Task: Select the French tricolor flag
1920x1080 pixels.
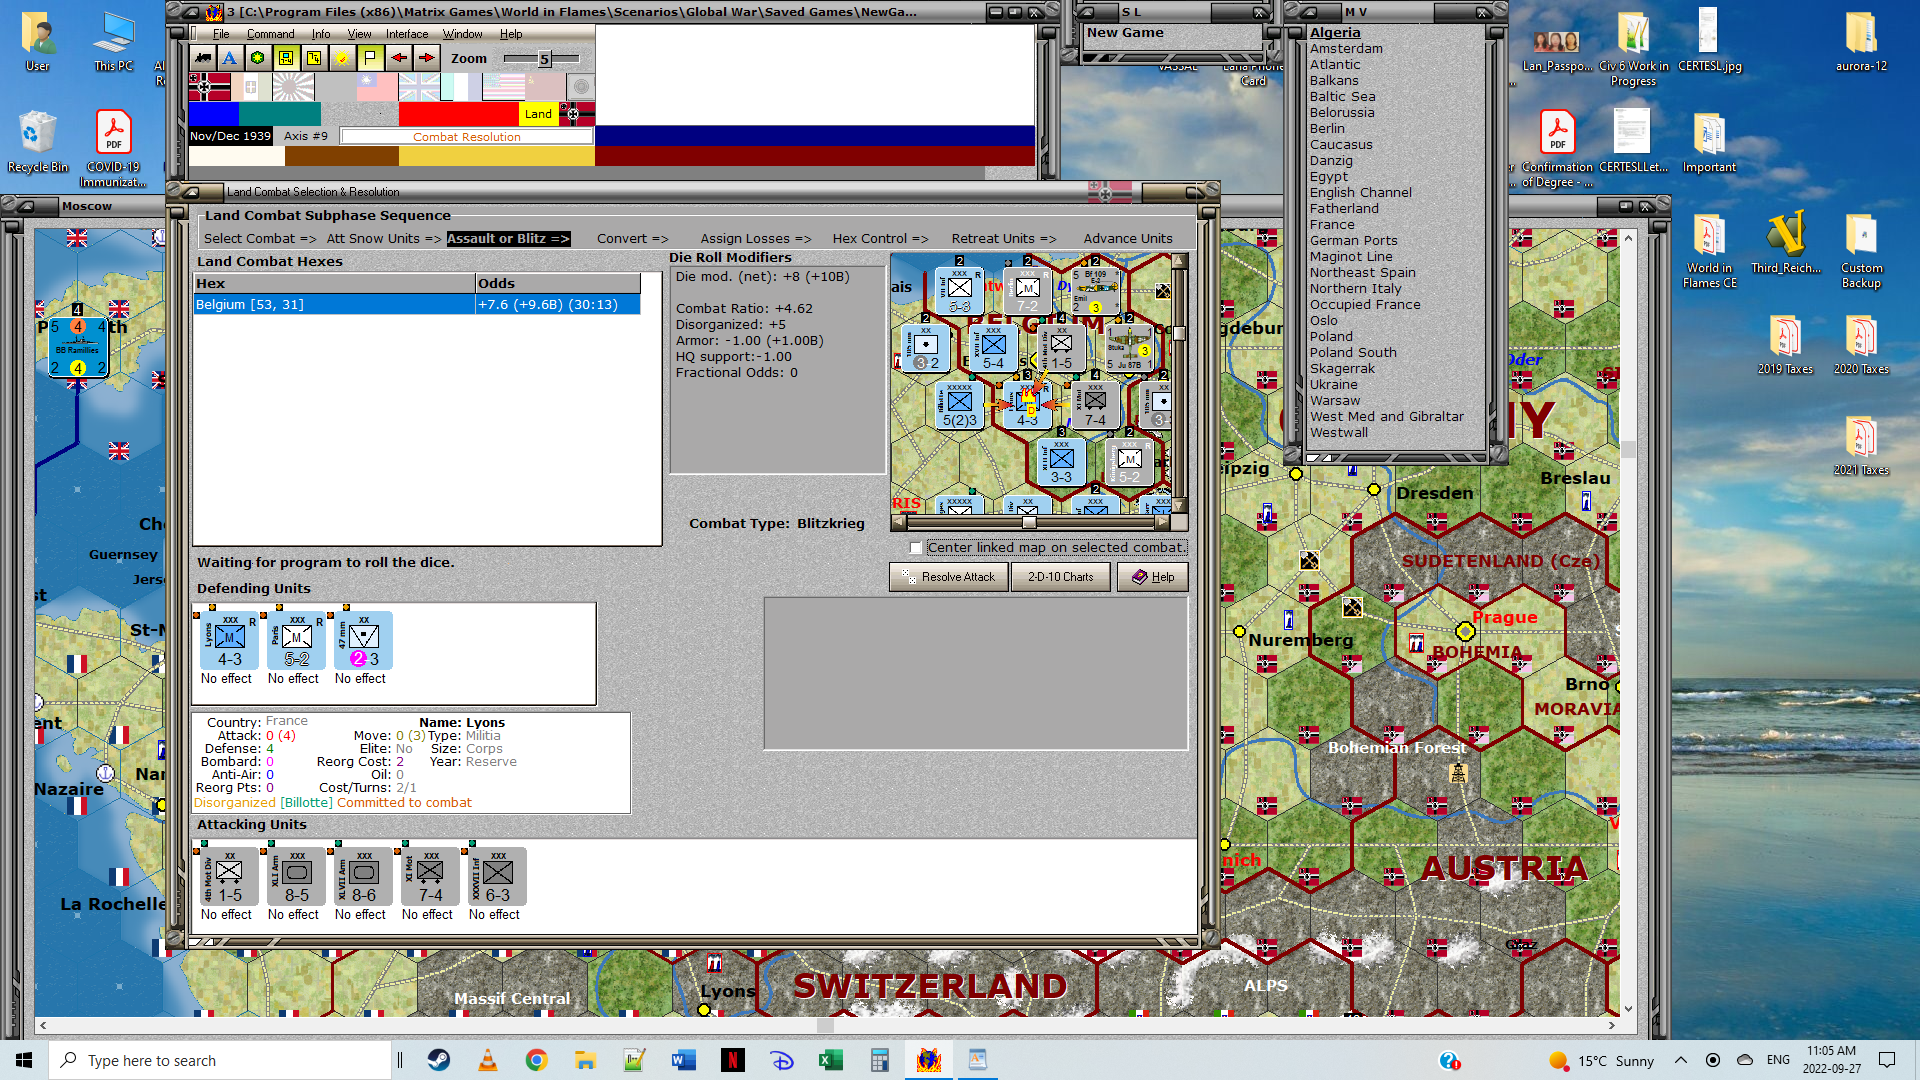Action: point(460,87)
